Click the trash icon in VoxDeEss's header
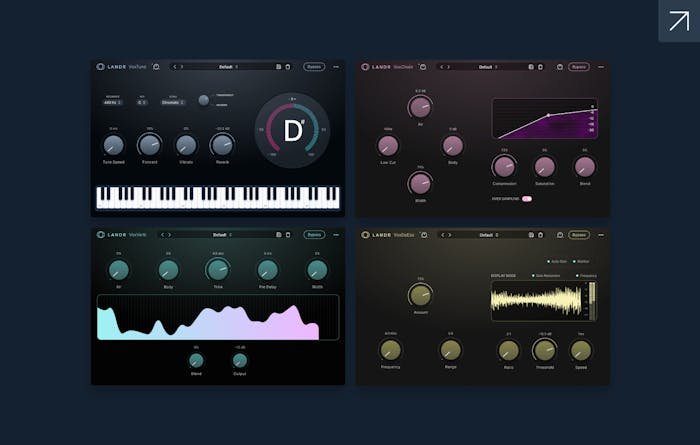The width and height of the screenshot is (700, 445). pyautogui.click(x=541, y=235)
